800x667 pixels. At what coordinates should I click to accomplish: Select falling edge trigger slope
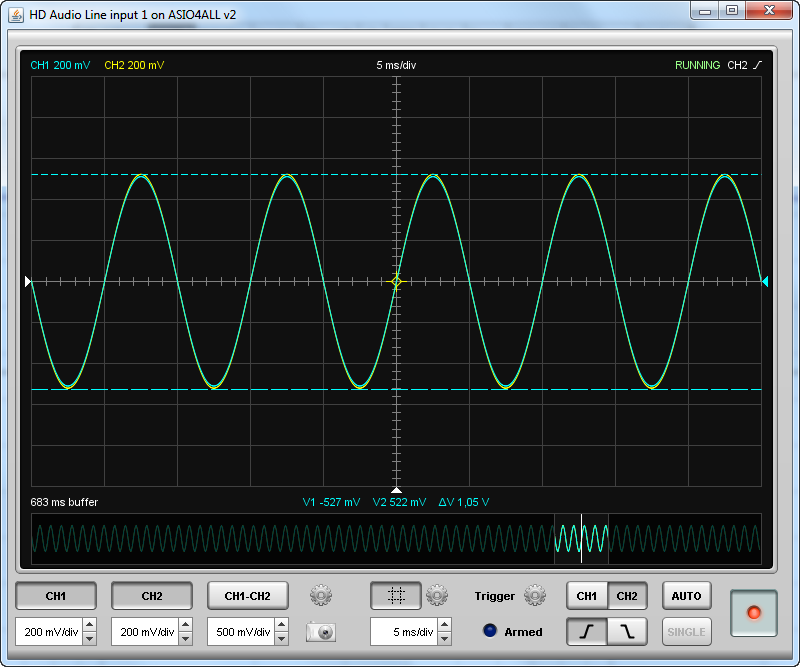point(628,632)
